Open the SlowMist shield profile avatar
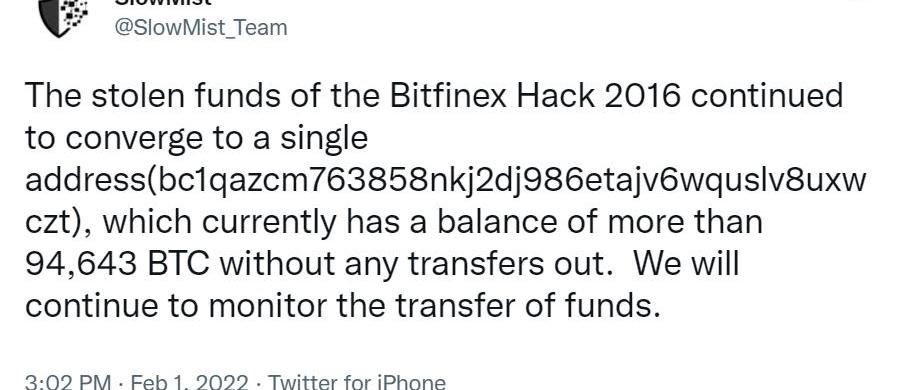 [63, 17]
